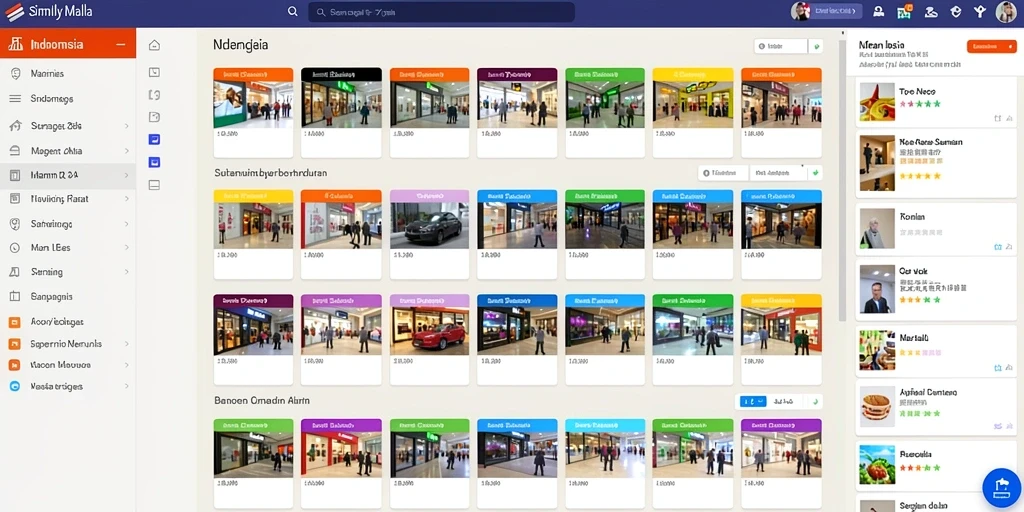Screen dimensions: 1024x512
Task: Open the profile avatar at far right
Action: pyautogui.click(x=1006, y=12)
